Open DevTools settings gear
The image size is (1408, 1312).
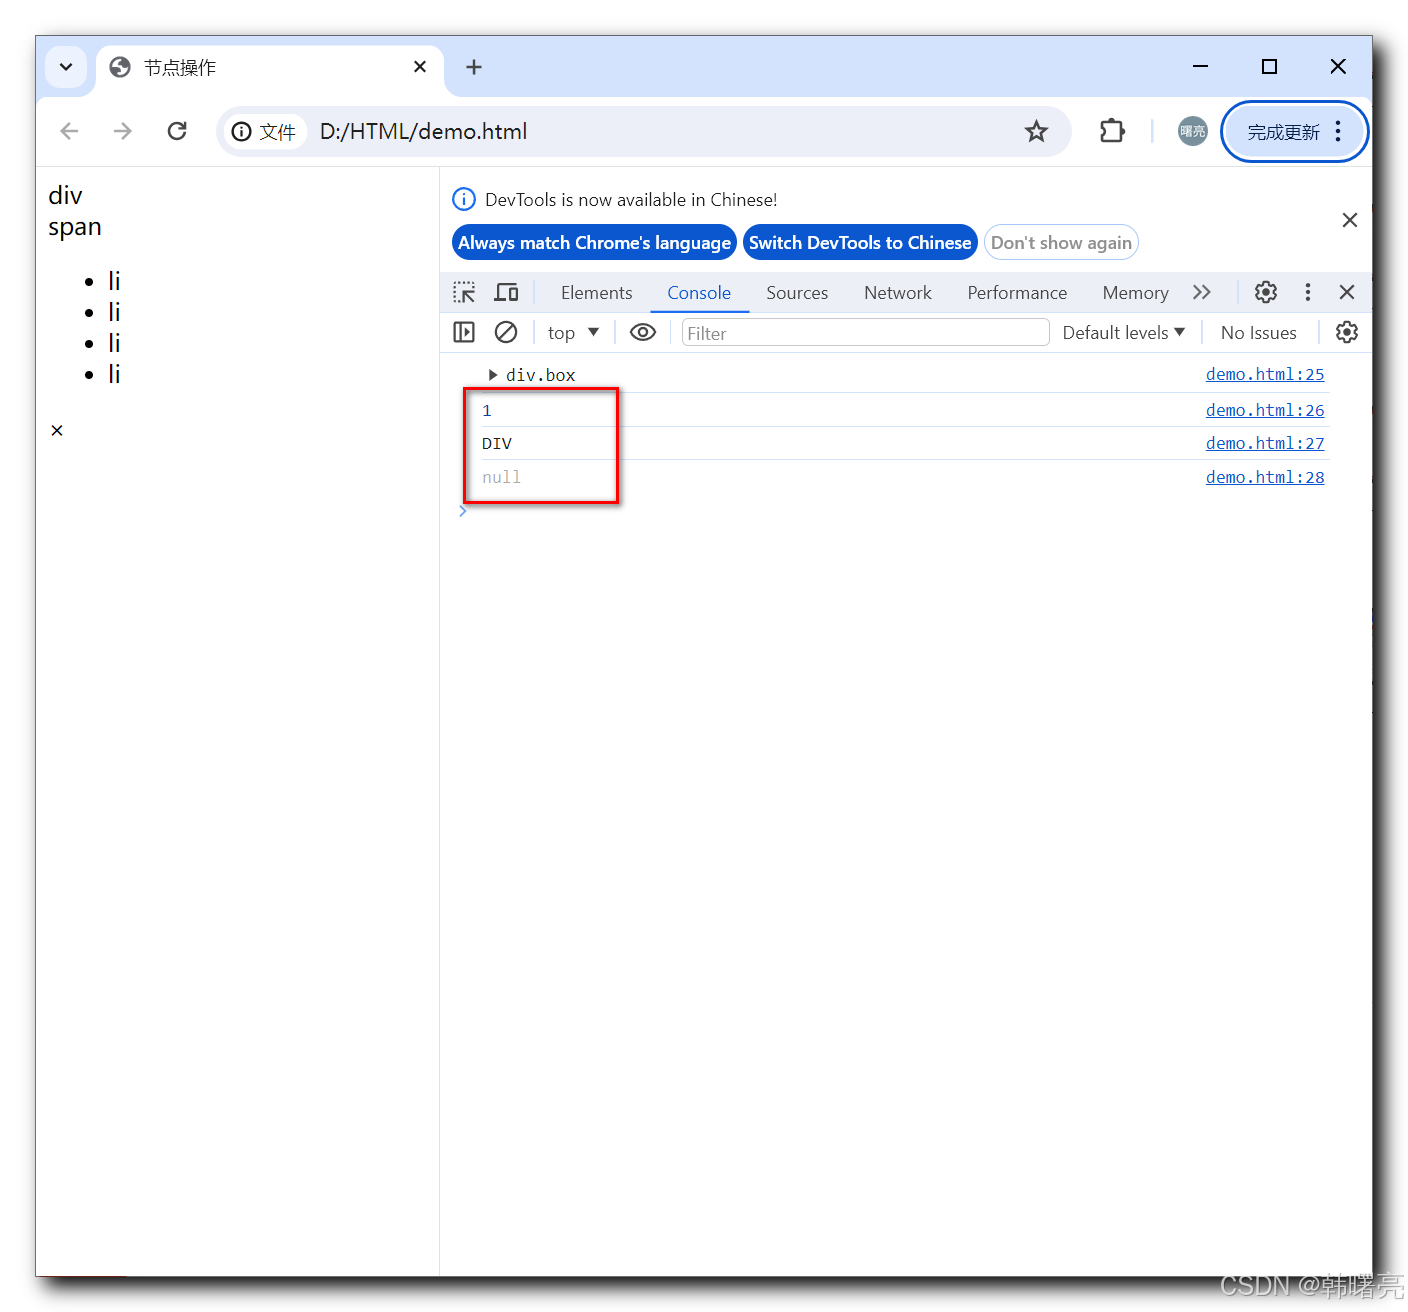click(x=1266, y=292)
